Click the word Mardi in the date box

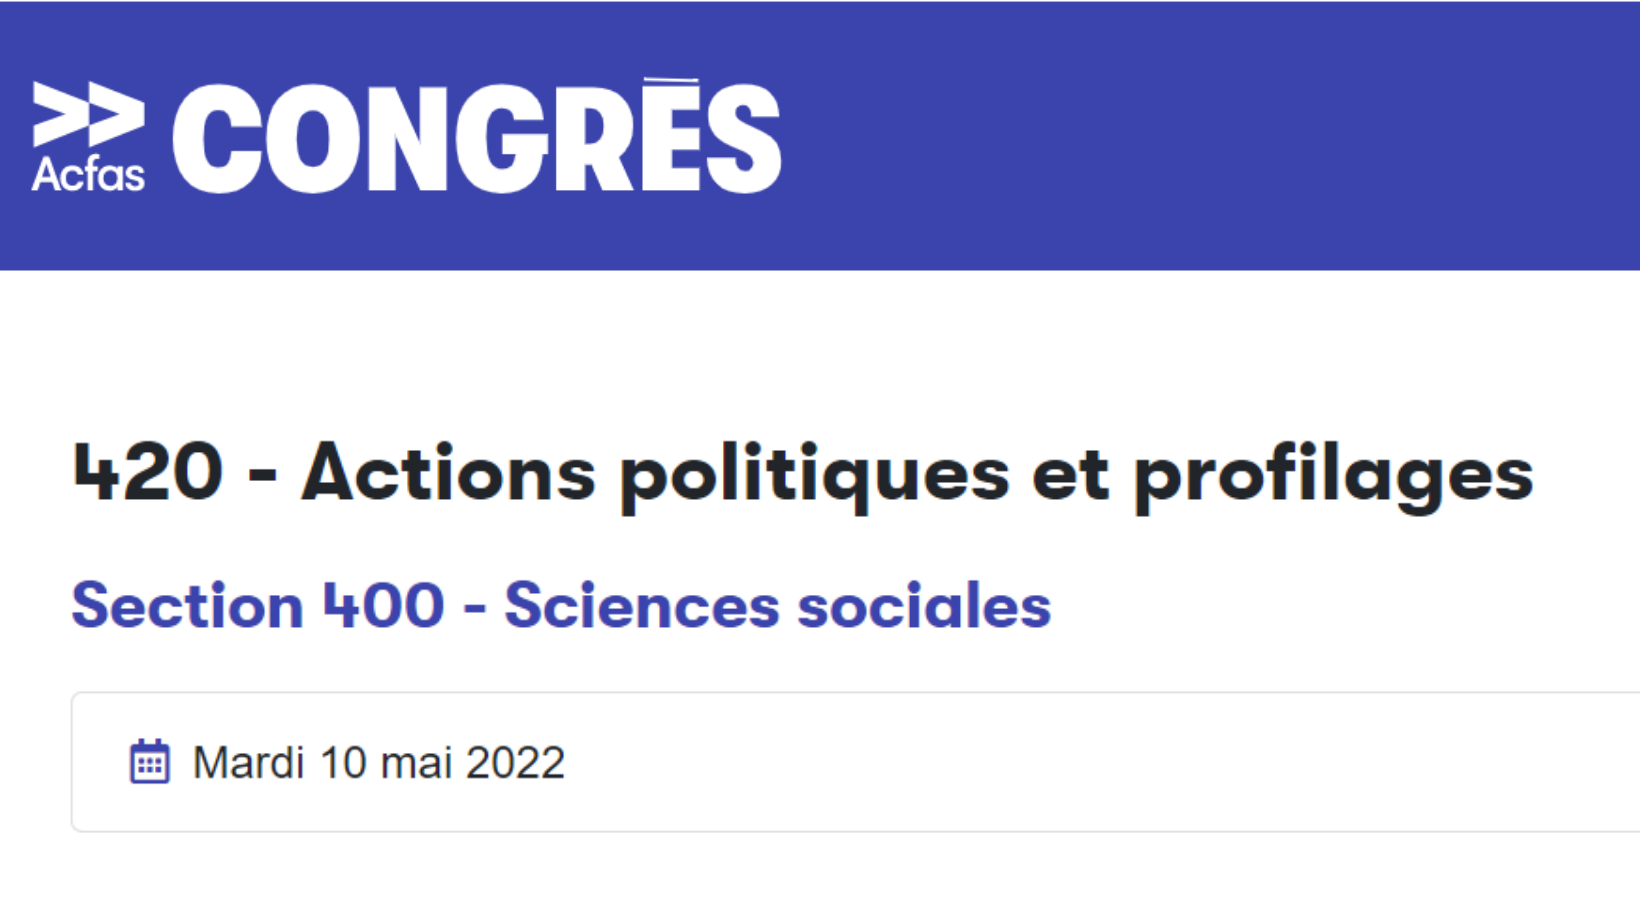pyautogui.click(x=248, y=762)
